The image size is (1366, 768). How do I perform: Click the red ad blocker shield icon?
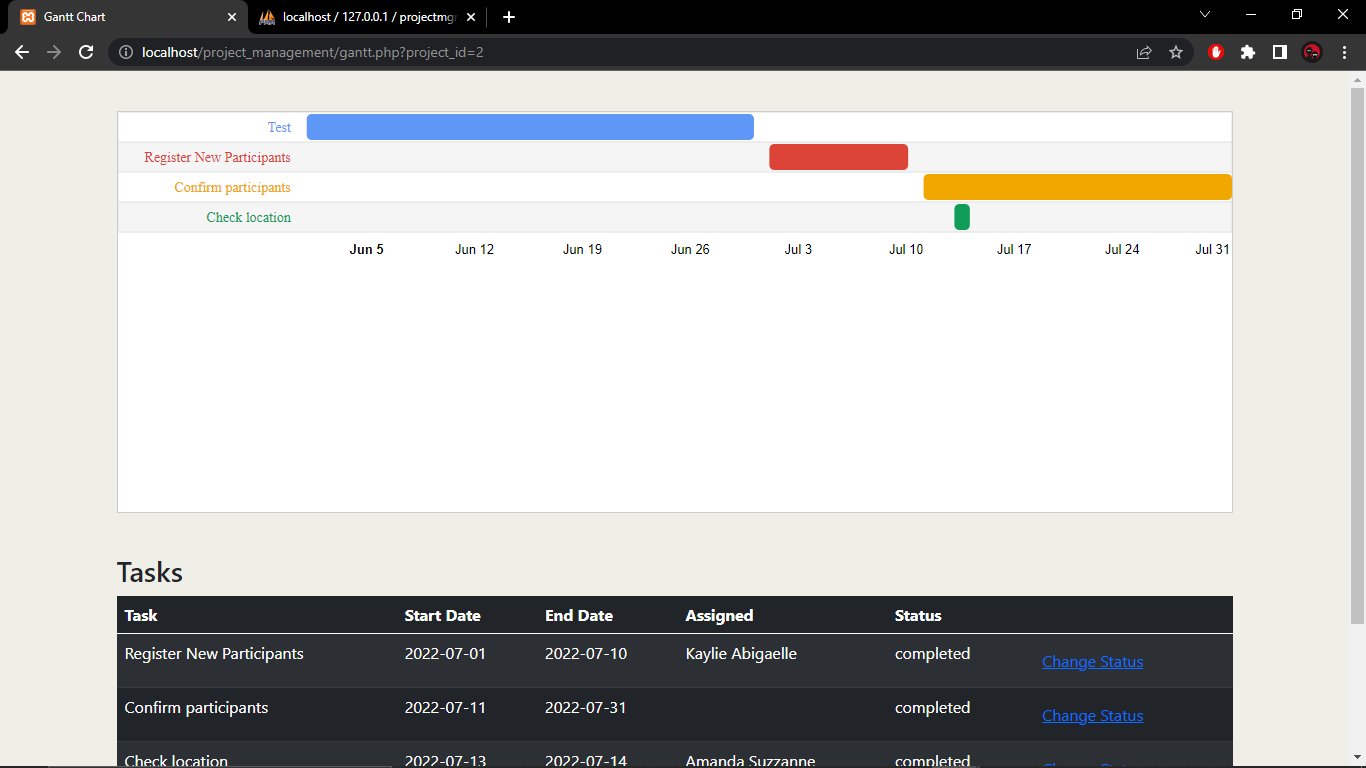[x=1215, y=52]
